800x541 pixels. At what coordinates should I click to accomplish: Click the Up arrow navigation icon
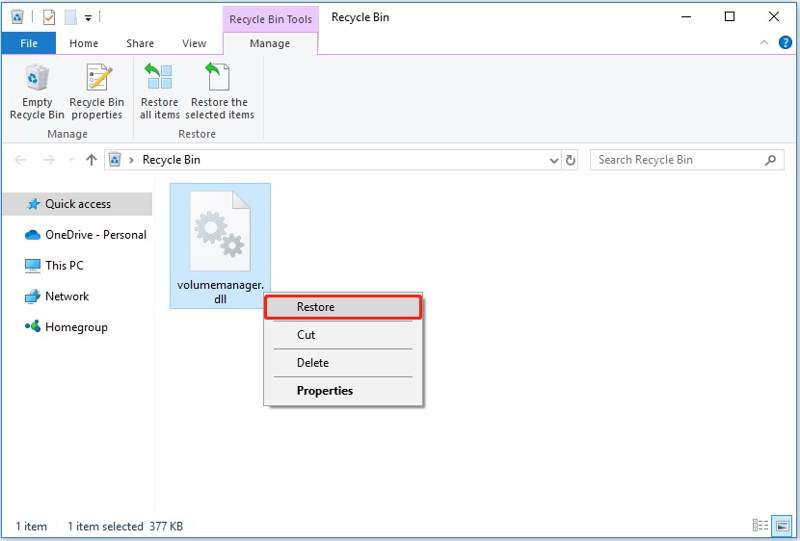point(92,160)
